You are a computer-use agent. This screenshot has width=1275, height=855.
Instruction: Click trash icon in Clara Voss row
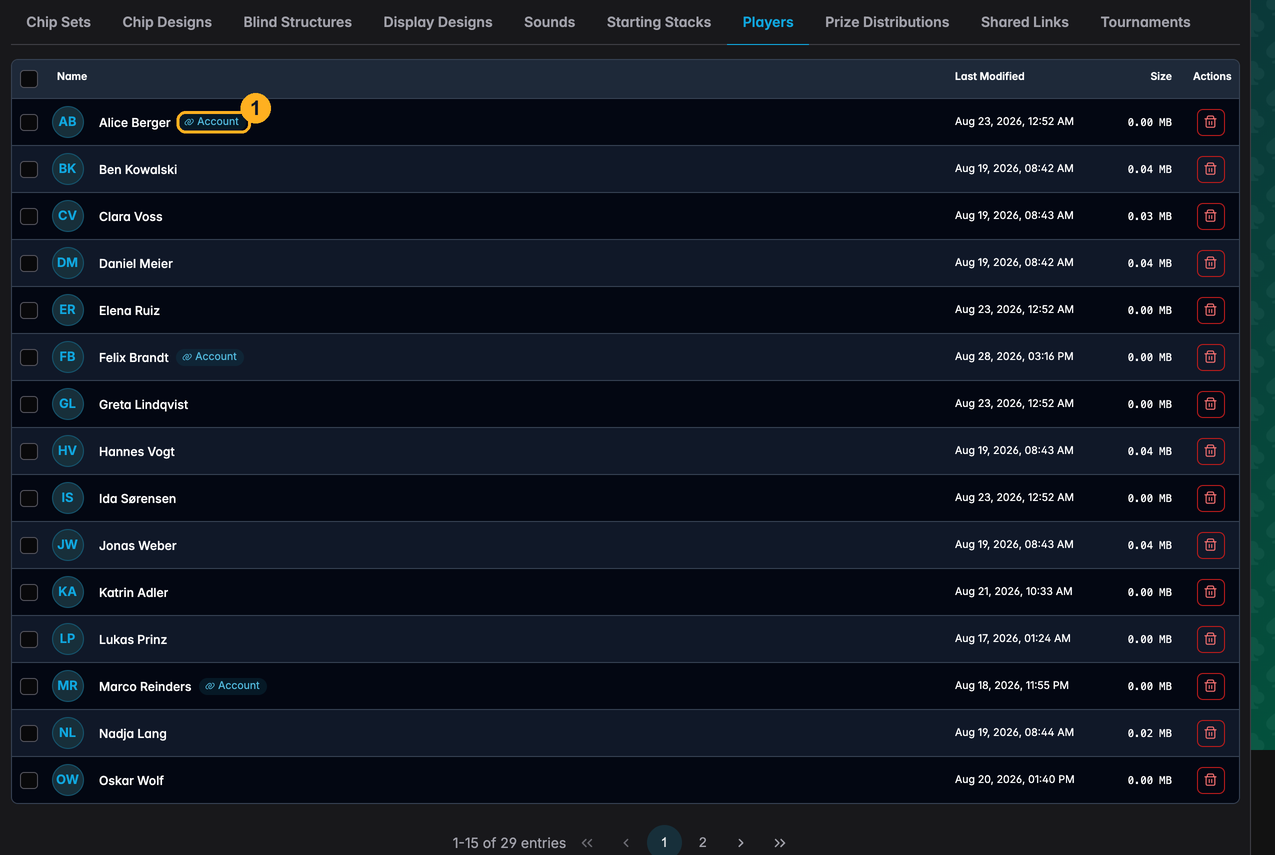tap(1210, 216)
